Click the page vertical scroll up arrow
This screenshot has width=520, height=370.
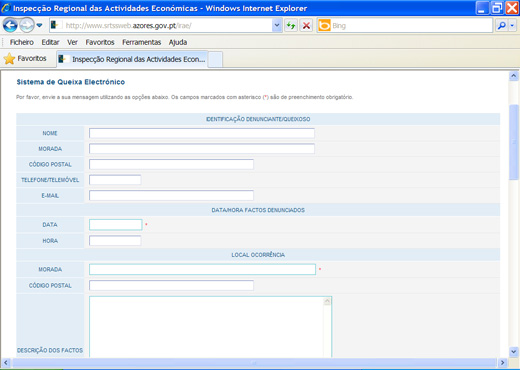pos(514,76)
